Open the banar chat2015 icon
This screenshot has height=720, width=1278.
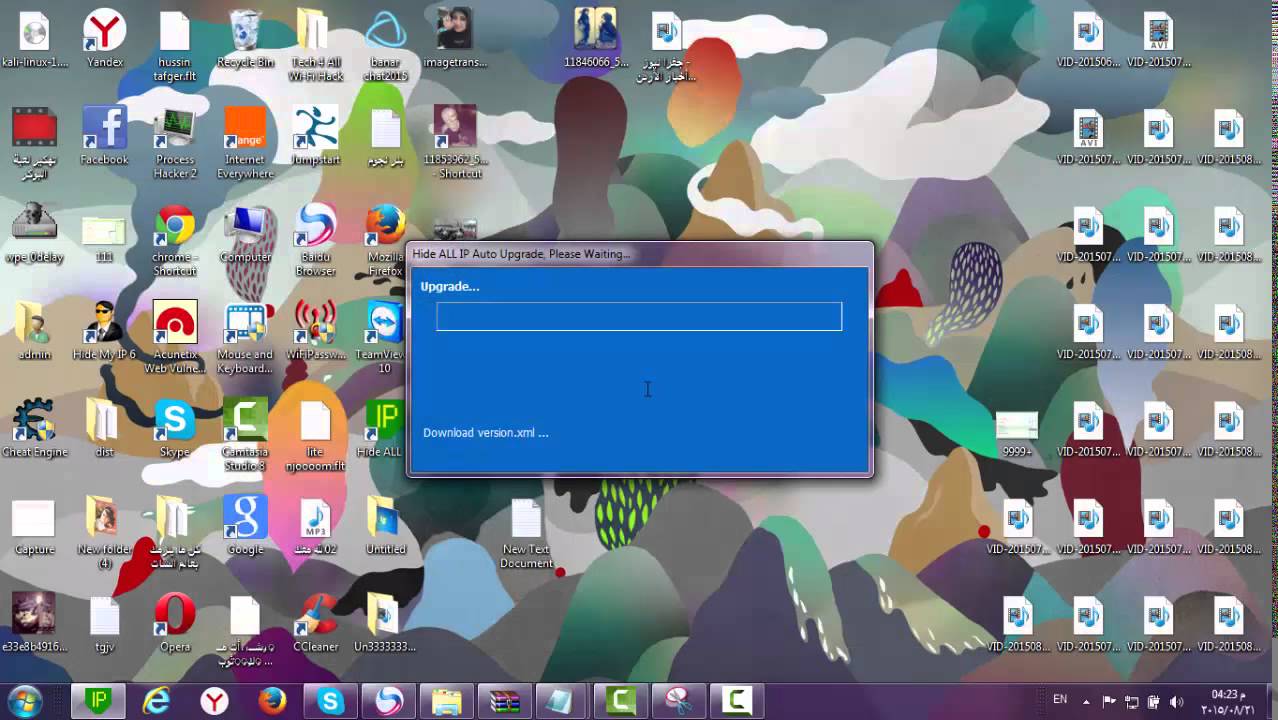[x=385, y=45]
